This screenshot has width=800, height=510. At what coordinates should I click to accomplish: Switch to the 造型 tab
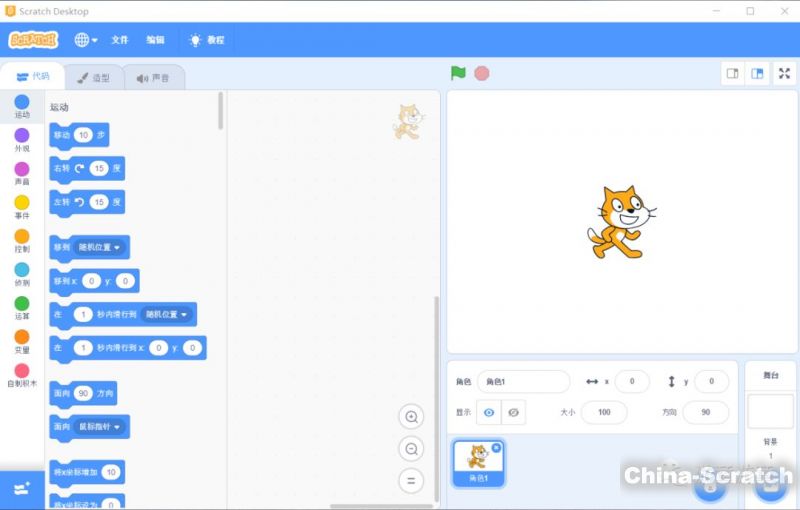tap(94, 77)
